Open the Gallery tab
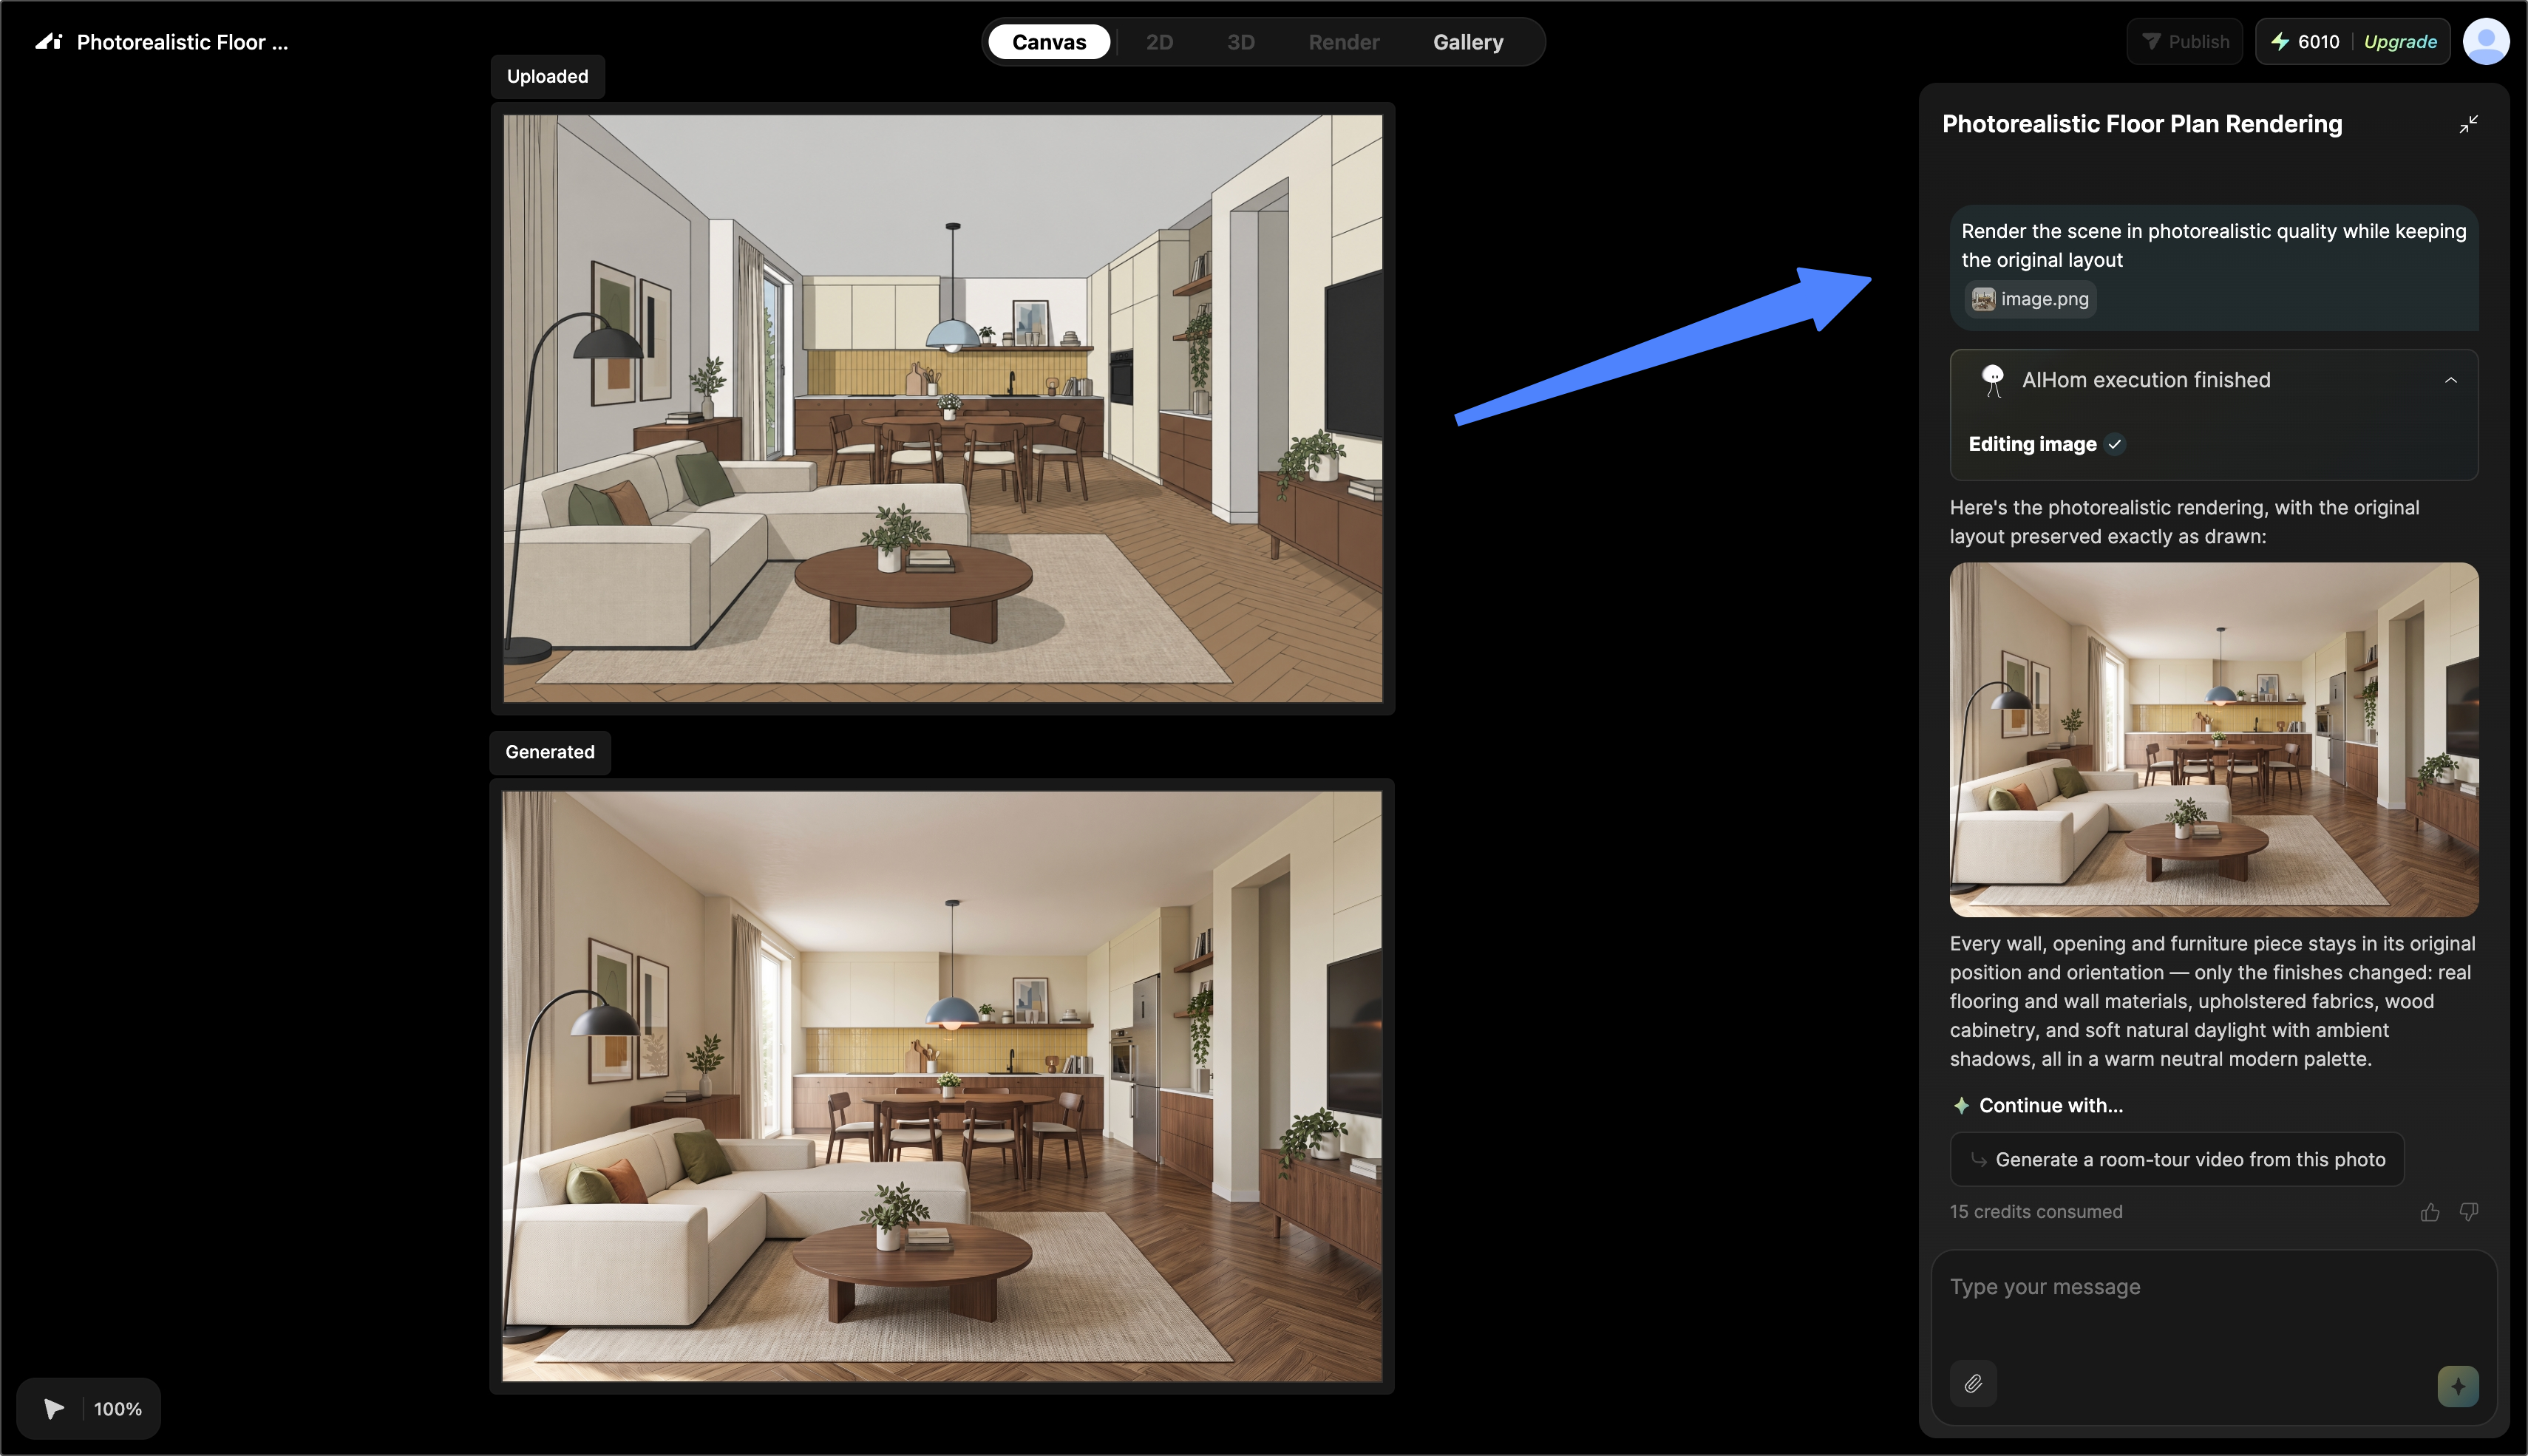 click(x=1468, y=42)
